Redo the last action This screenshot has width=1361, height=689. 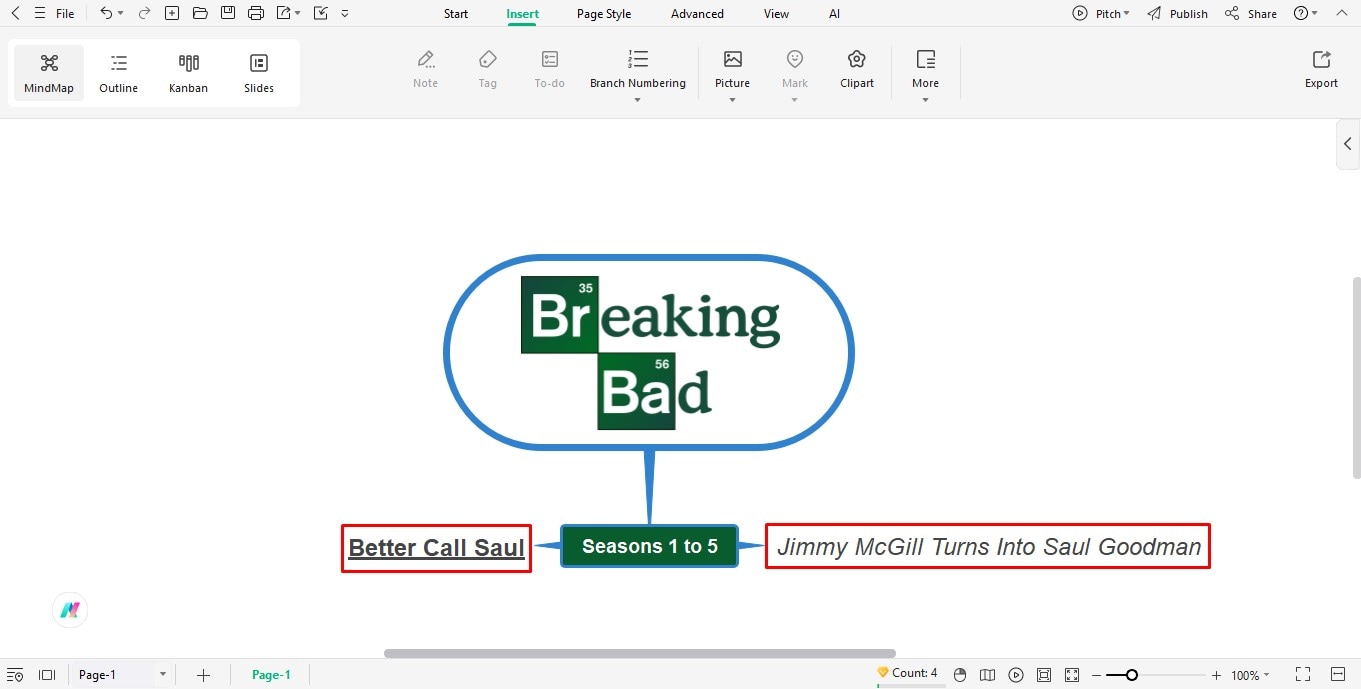click(x=144, y=13)
